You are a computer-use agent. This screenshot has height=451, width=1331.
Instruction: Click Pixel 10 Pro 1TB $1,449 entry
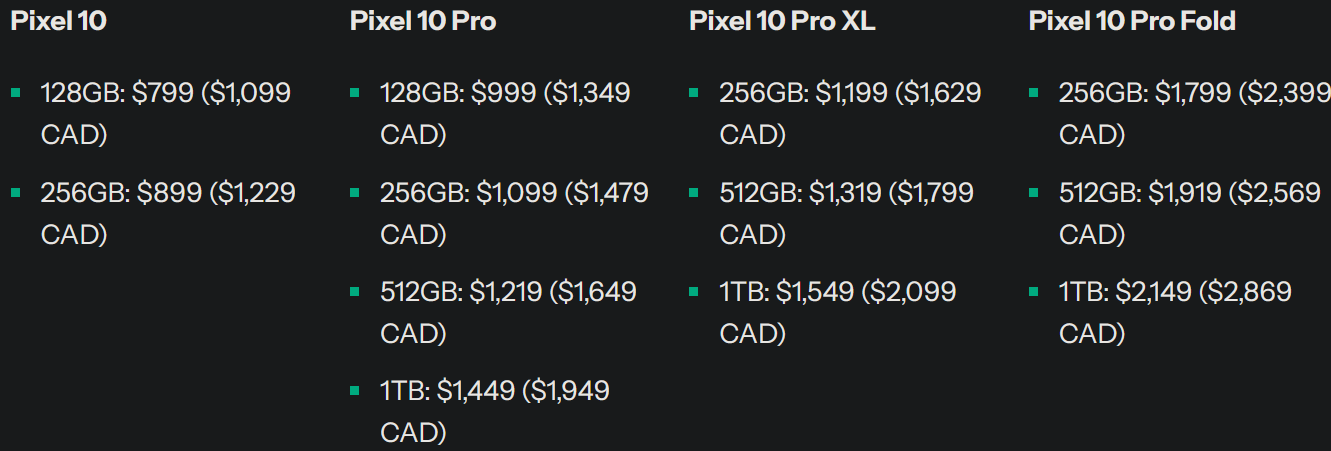(495, 411)
